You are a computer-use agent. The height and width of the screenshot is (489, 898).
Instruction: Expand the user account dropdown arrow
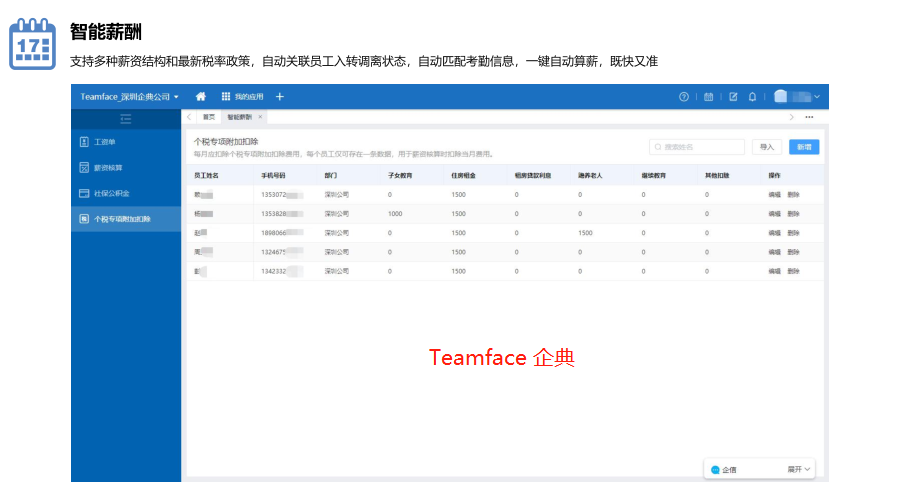pos(817,97)
